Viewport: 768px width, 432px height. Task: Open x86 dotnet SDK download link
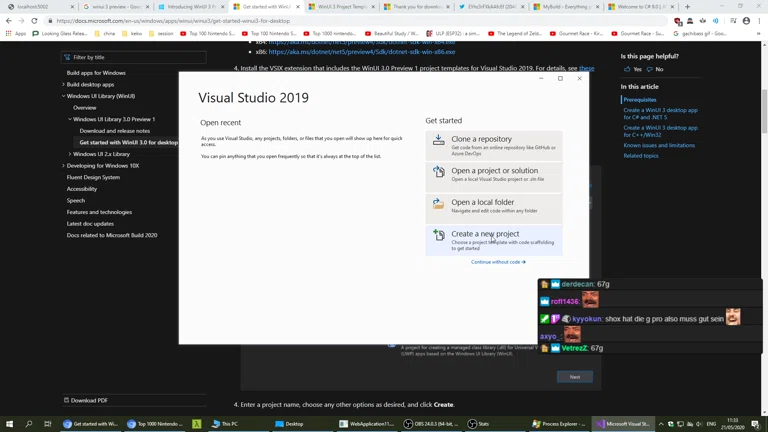(361, 52)
